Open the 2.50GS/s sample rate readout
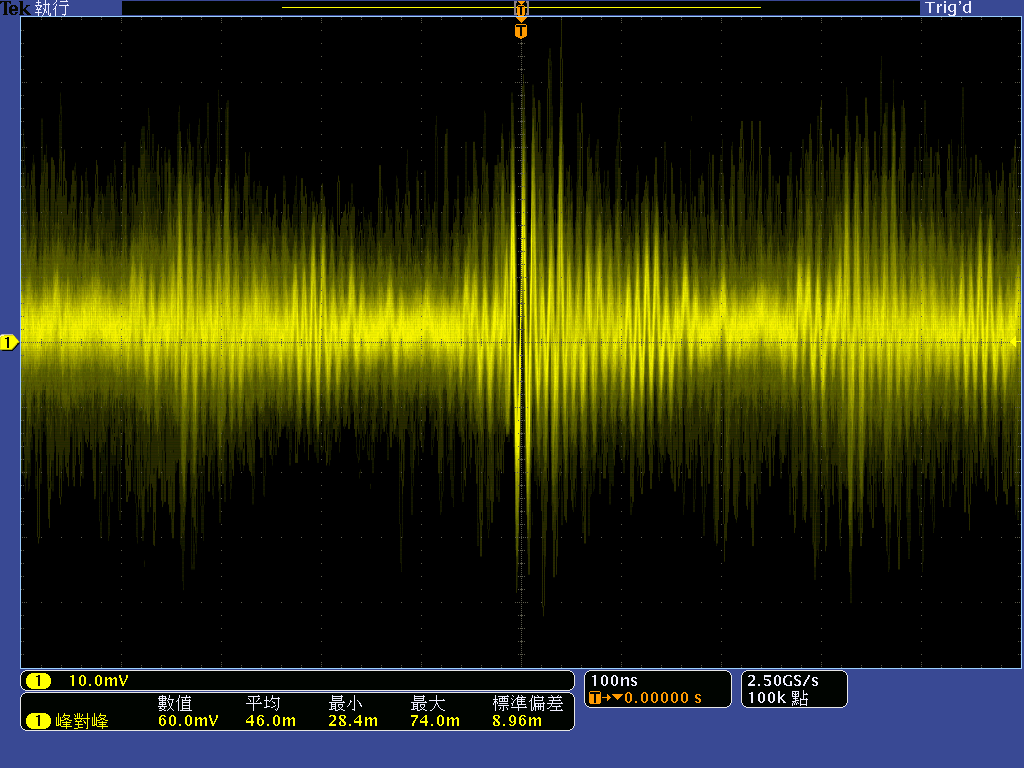Viewport: 1024px width, 768px height. [780, 680]
